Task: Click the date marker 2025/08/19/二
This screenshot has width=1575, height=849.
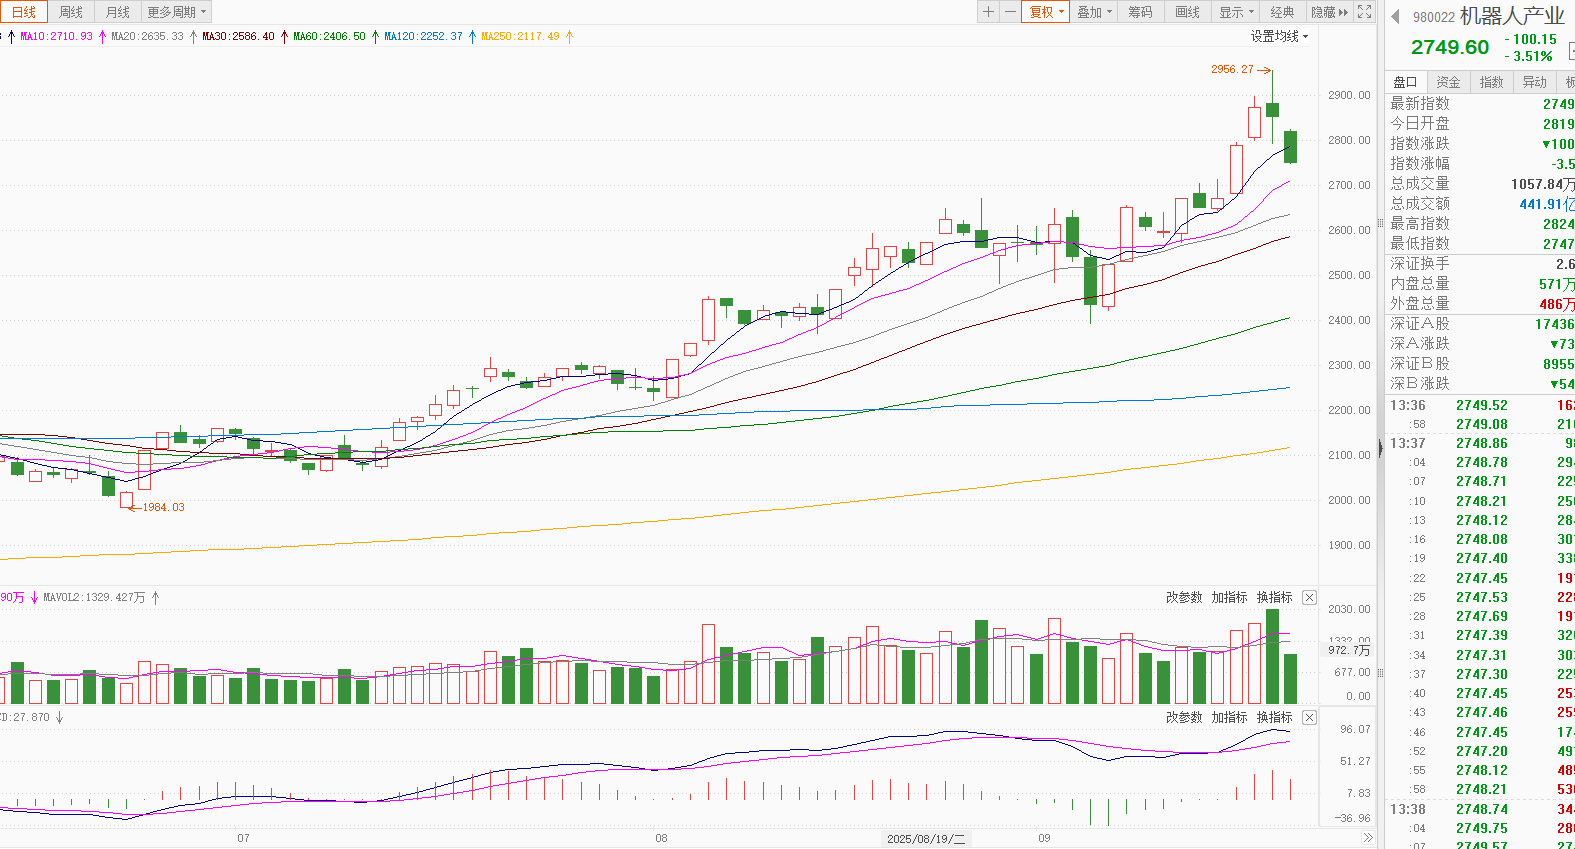Action: click(926, 838)
